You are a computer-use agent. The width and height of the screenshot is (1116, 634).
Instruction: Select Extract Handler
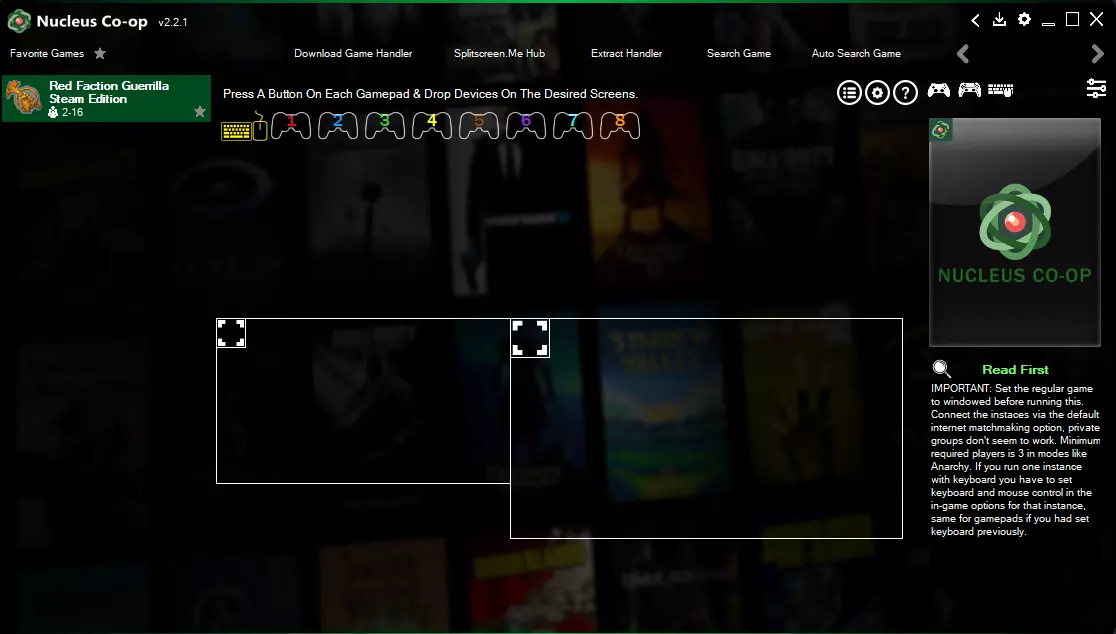tap(626, 53)
